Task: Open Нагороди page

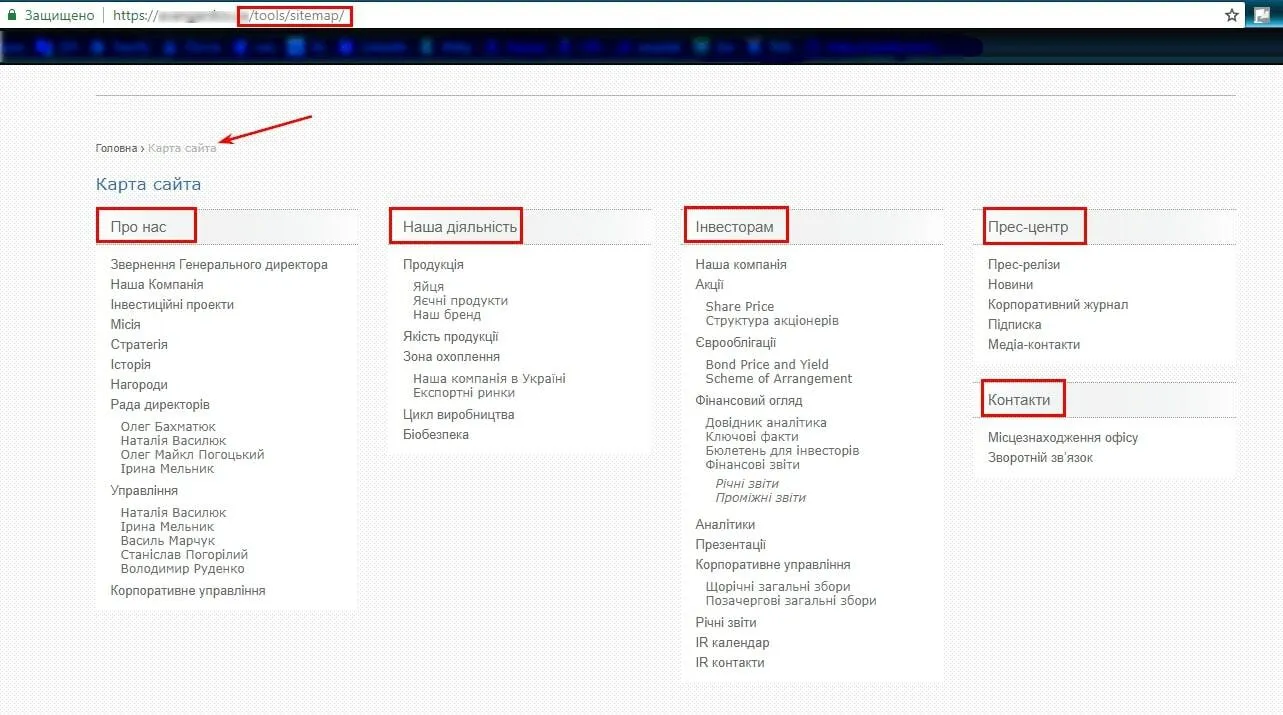Action: [x=139, y=385]
